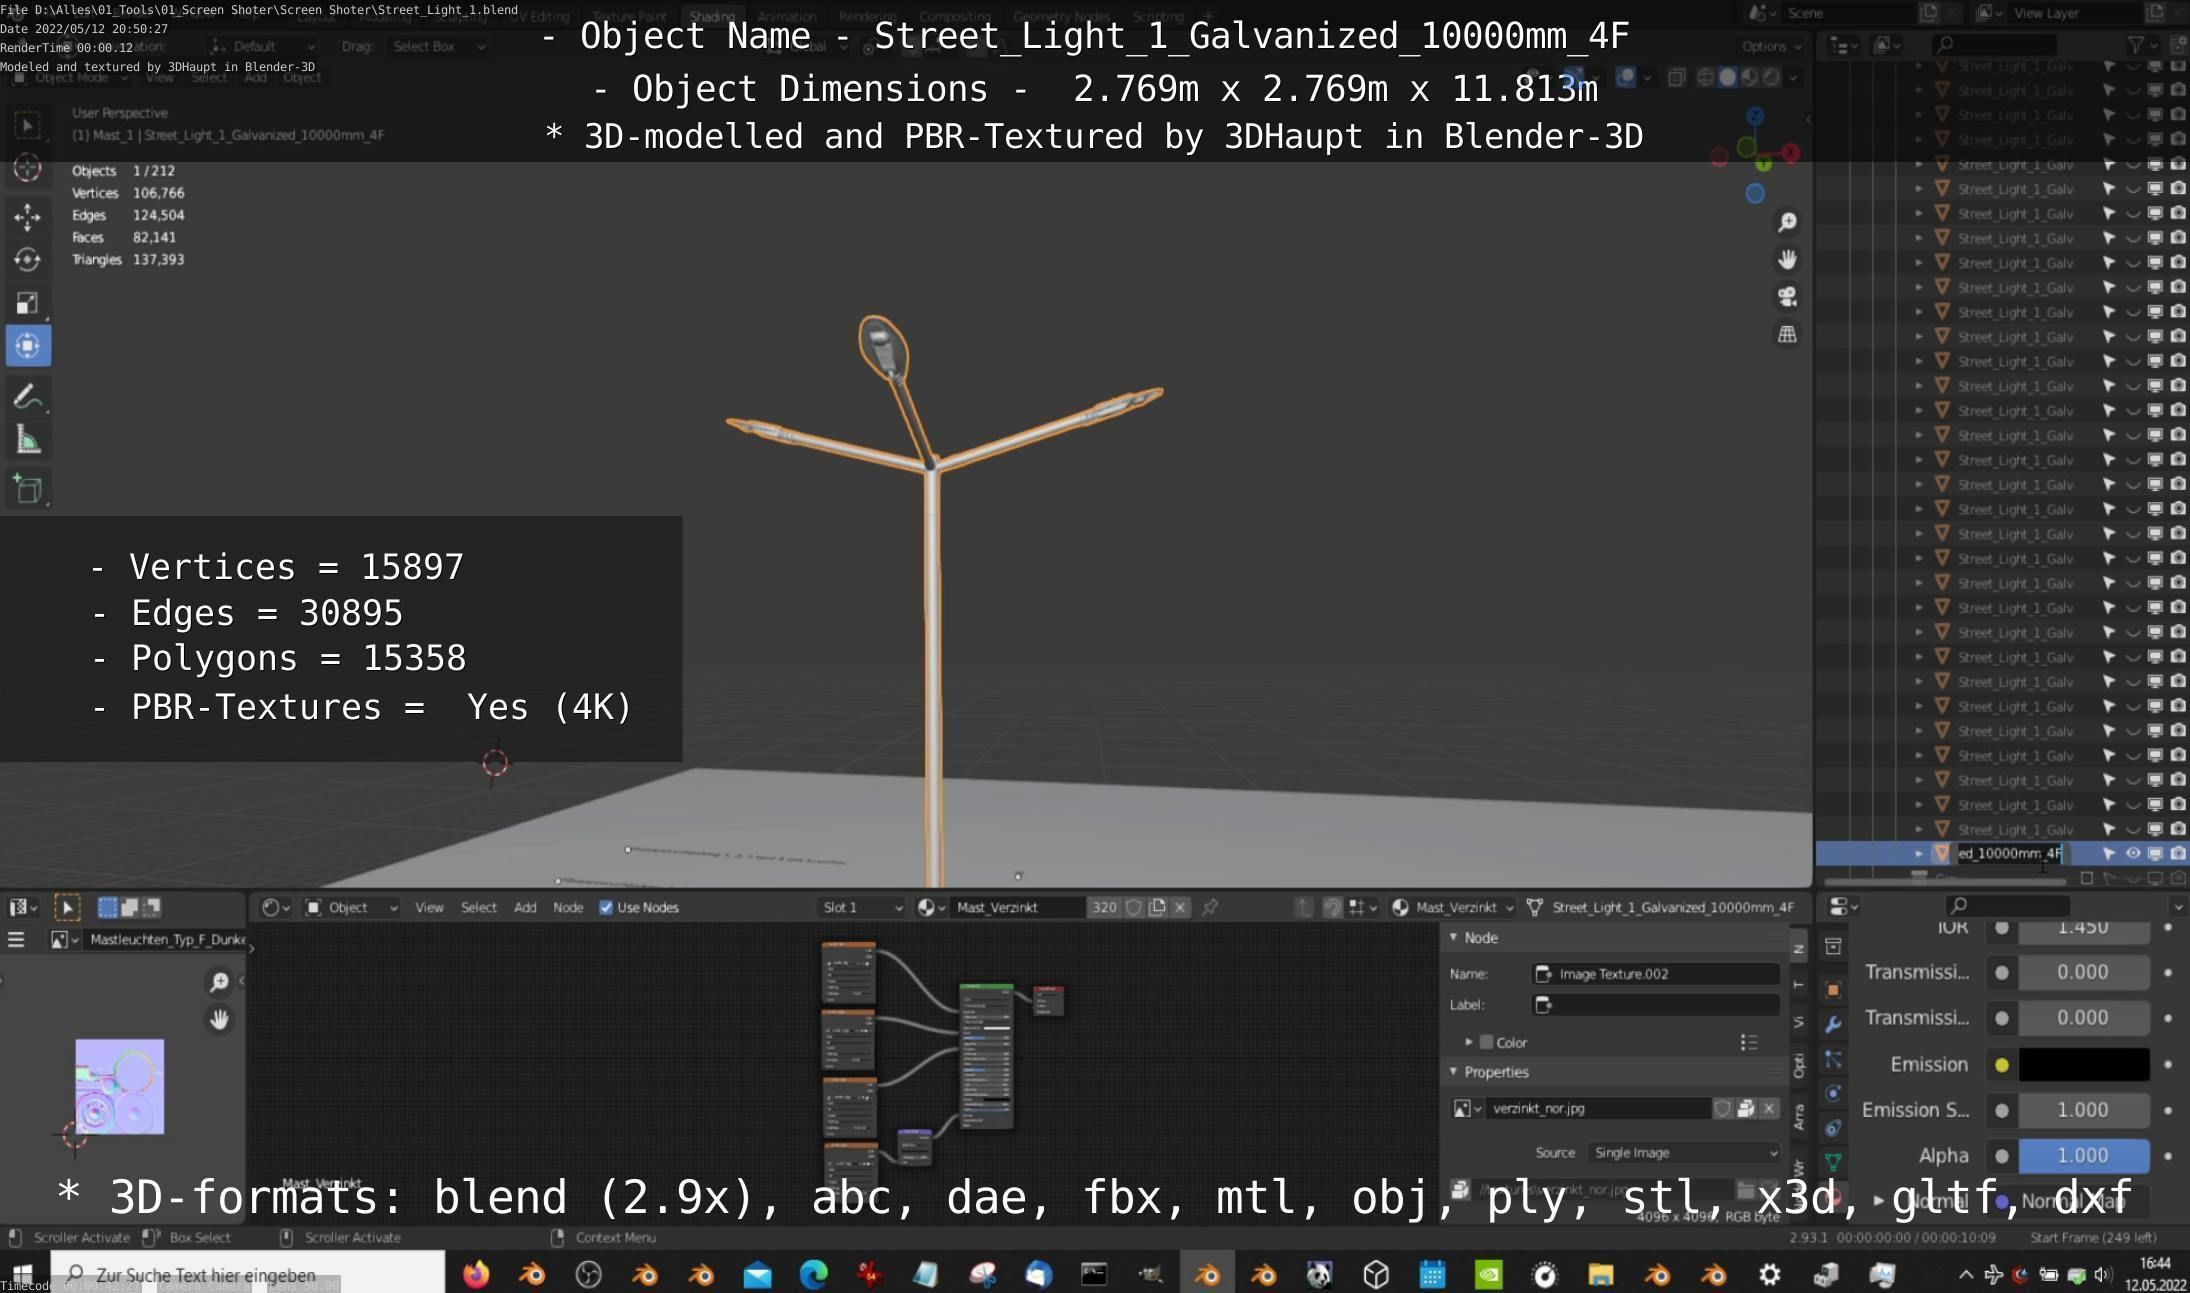Open the node editor View menu
2190x1293 pixels.
tap(429, 907)
